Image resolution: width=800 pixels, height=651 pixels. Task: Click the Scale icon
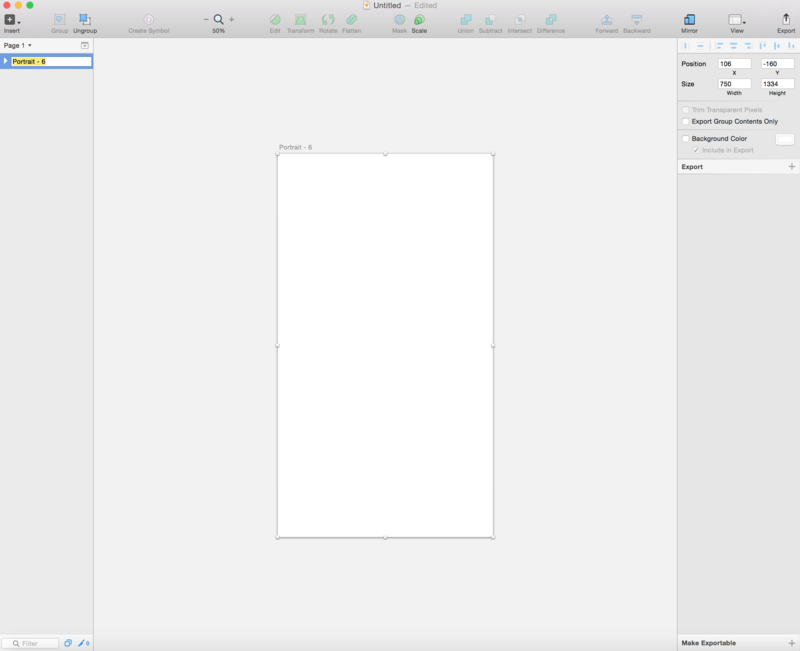coord(419,20)
